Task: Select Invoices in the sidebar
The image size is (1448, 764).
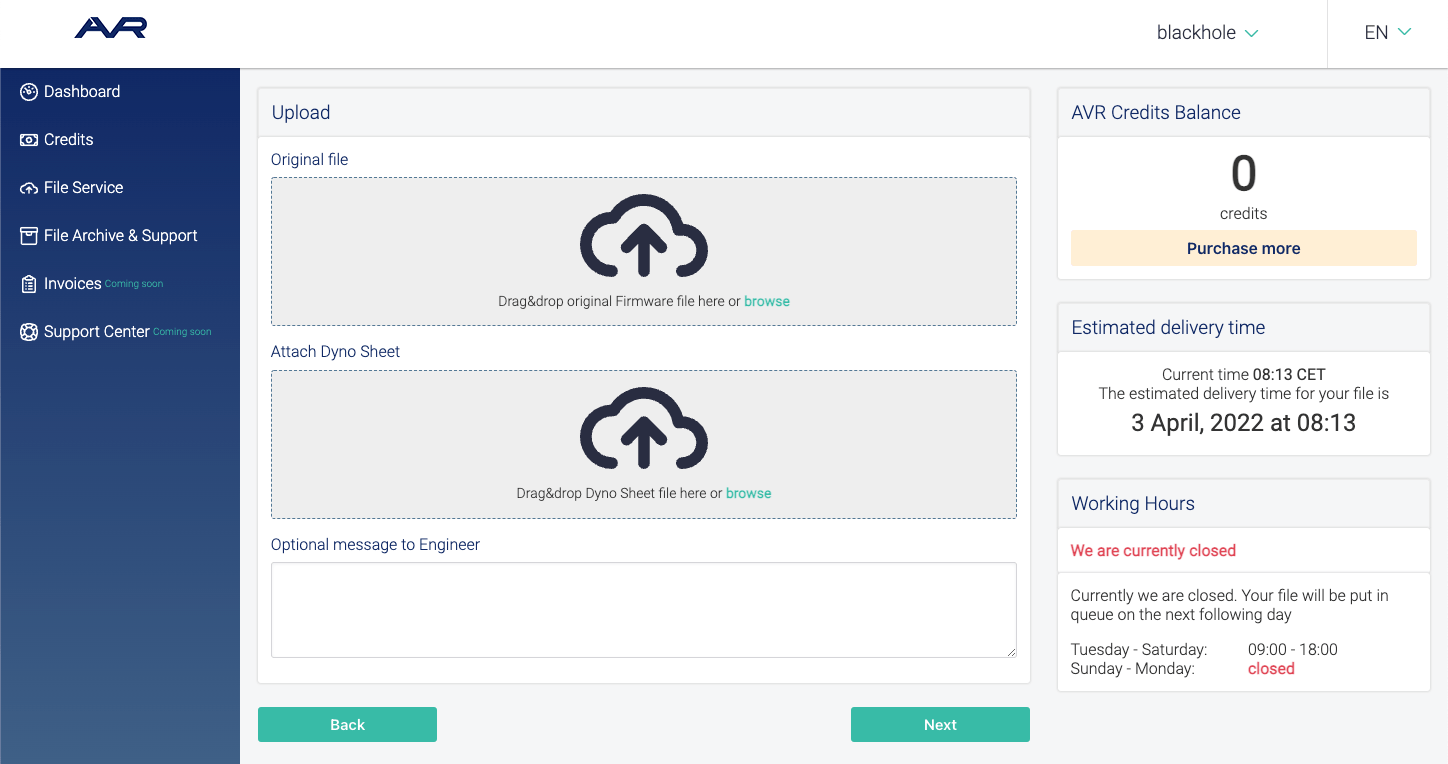Action: [73, 284]
